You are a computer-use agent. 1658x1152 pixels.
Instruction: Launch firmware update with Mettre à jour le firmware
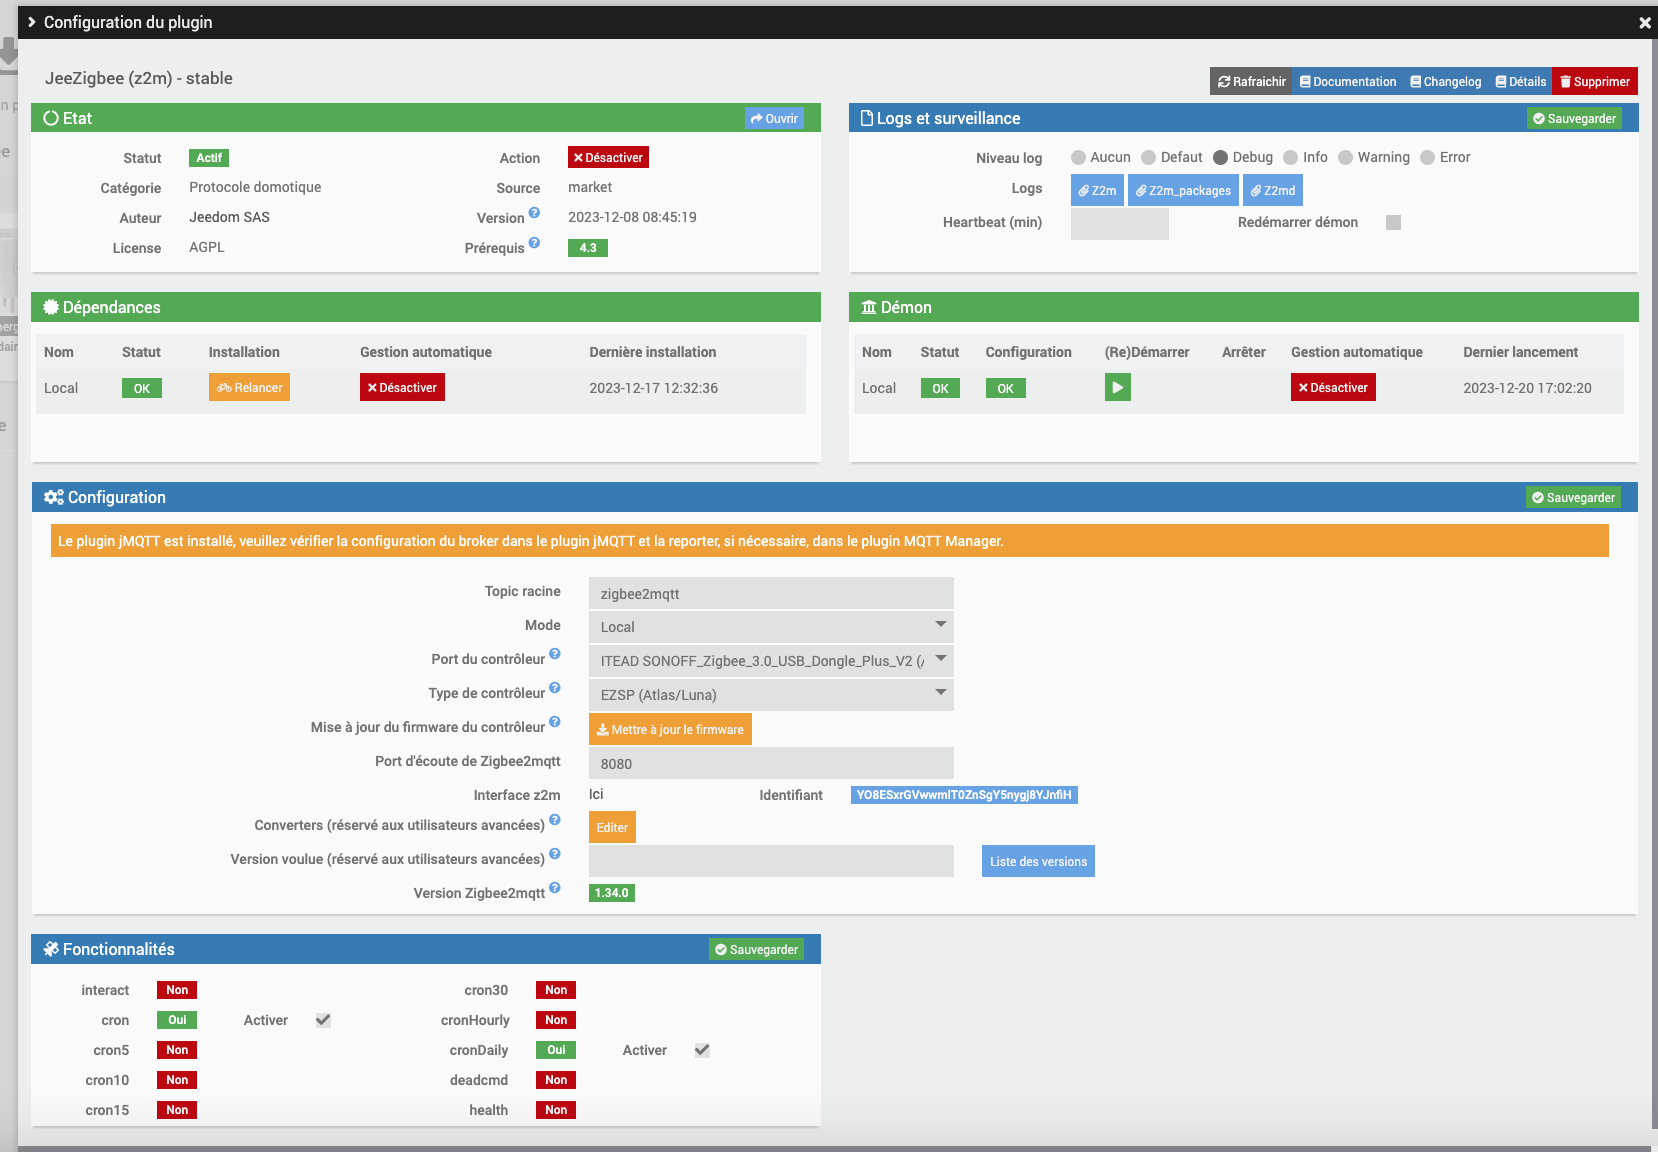pyautogui.click(x=670, y=729)
